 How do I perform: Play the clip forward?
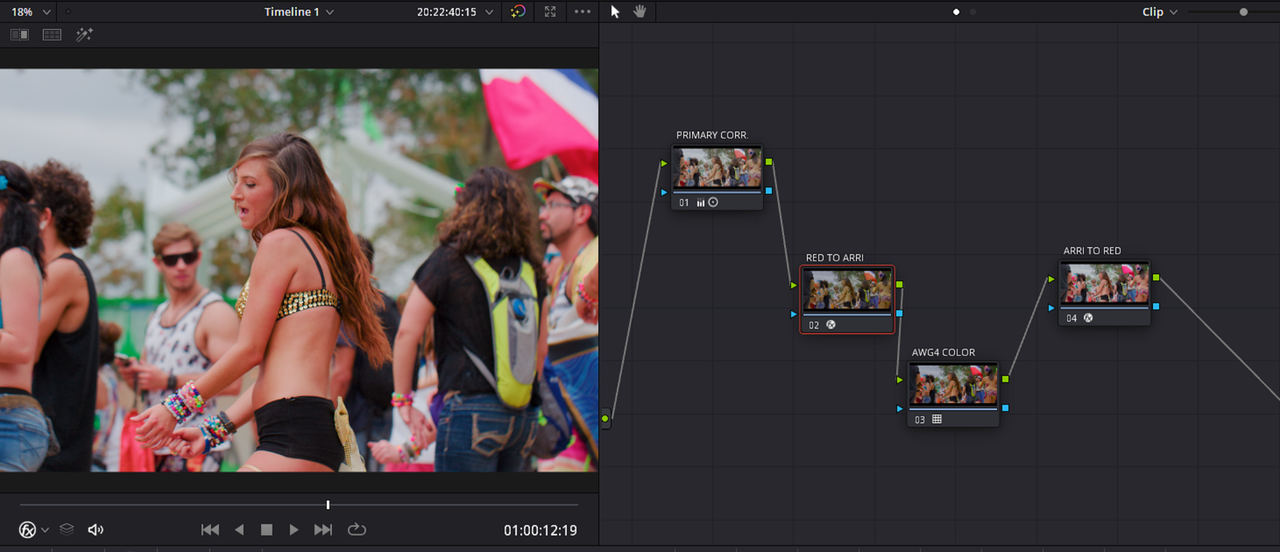pos(294,530)
